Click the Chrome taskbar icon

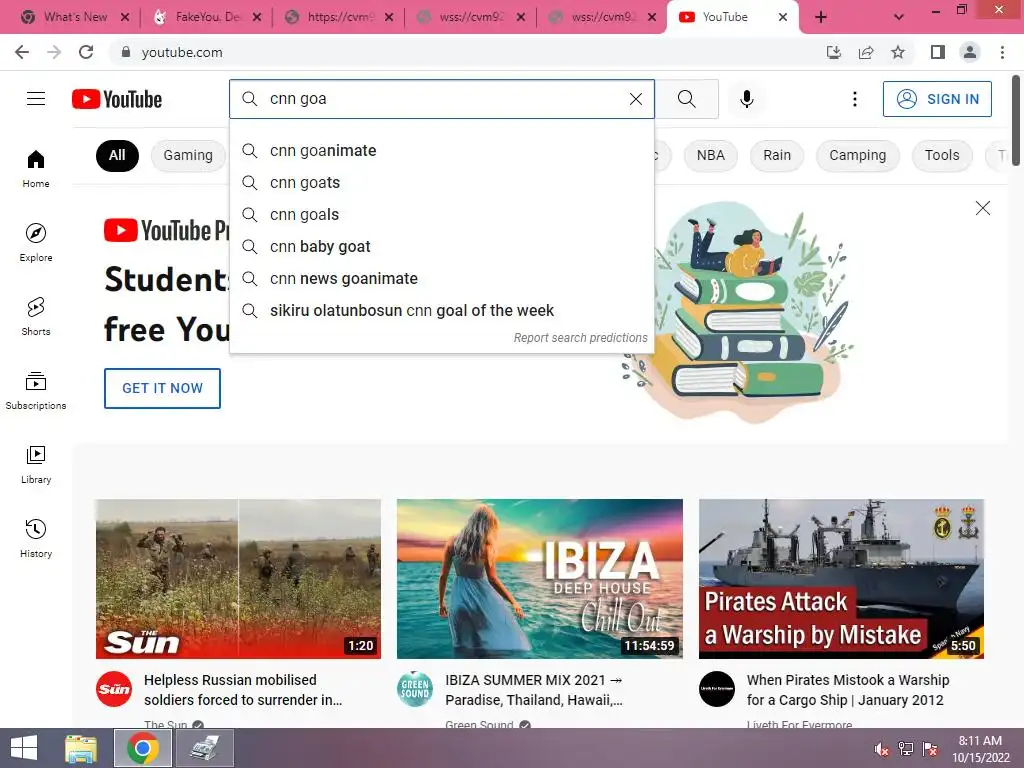(x=143, y=748)
